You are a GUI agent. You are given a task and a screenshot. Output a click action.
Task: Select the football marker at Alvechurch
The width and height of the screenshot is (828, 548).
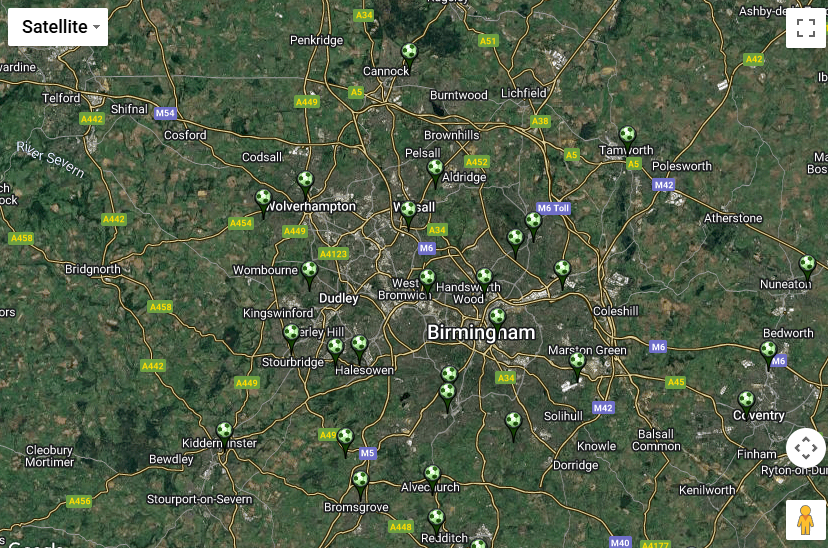(x=432, y=478)
